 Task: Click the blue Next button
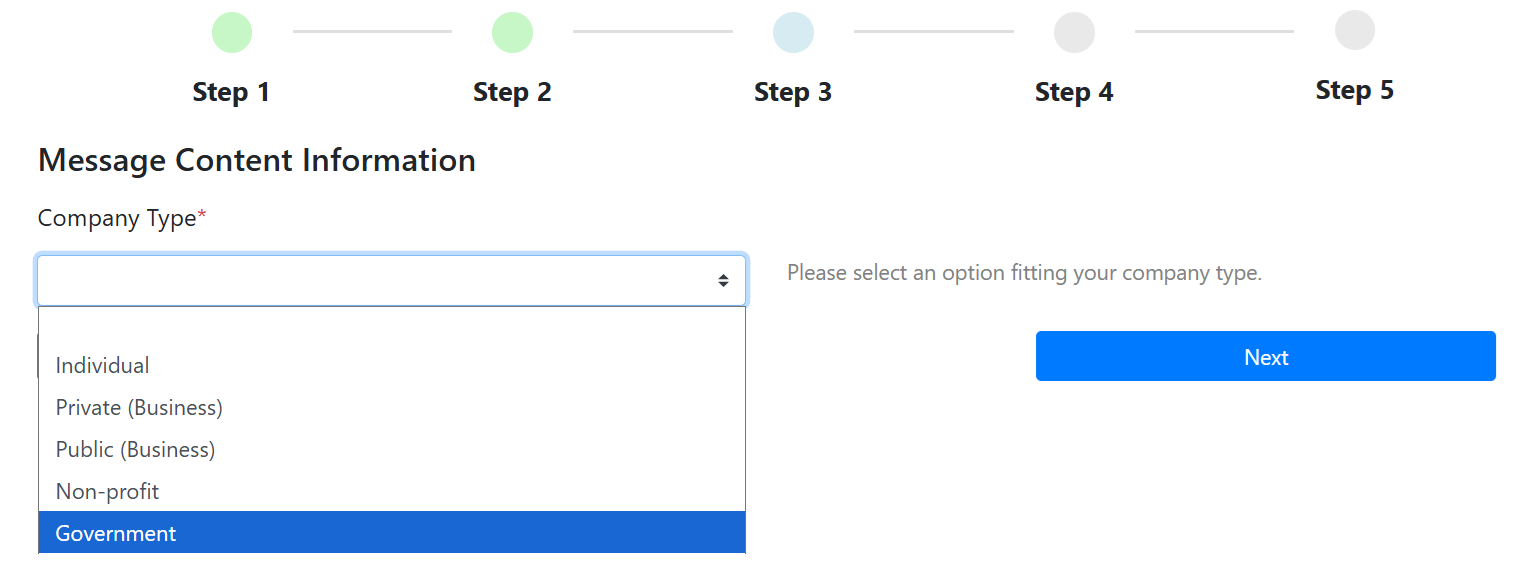[x=1266, y=356]
